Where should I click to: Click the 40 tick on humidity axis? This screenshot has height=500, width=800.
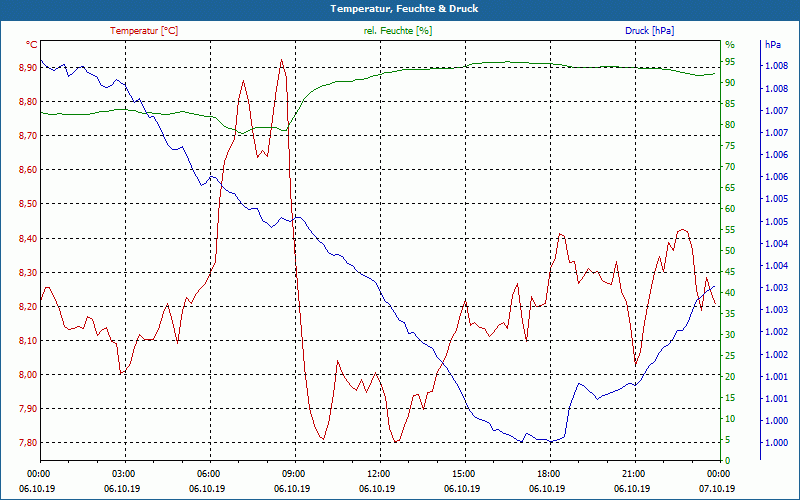click(730, 293)
